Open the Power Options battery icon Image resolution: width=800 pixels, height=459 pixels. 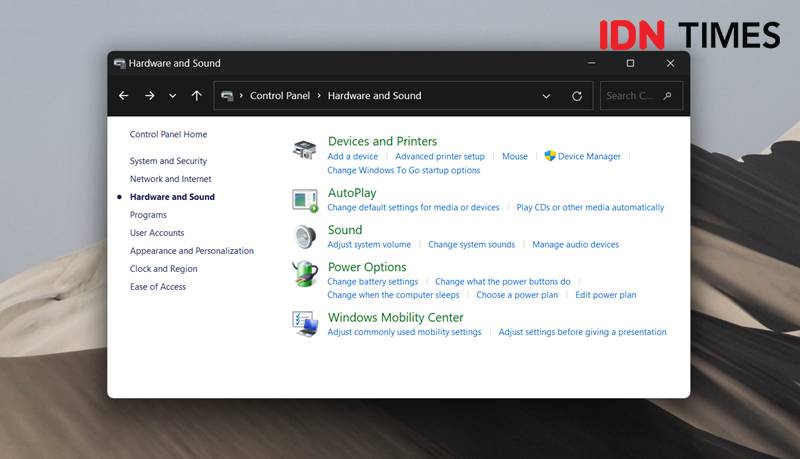click(x=305, y=274)
